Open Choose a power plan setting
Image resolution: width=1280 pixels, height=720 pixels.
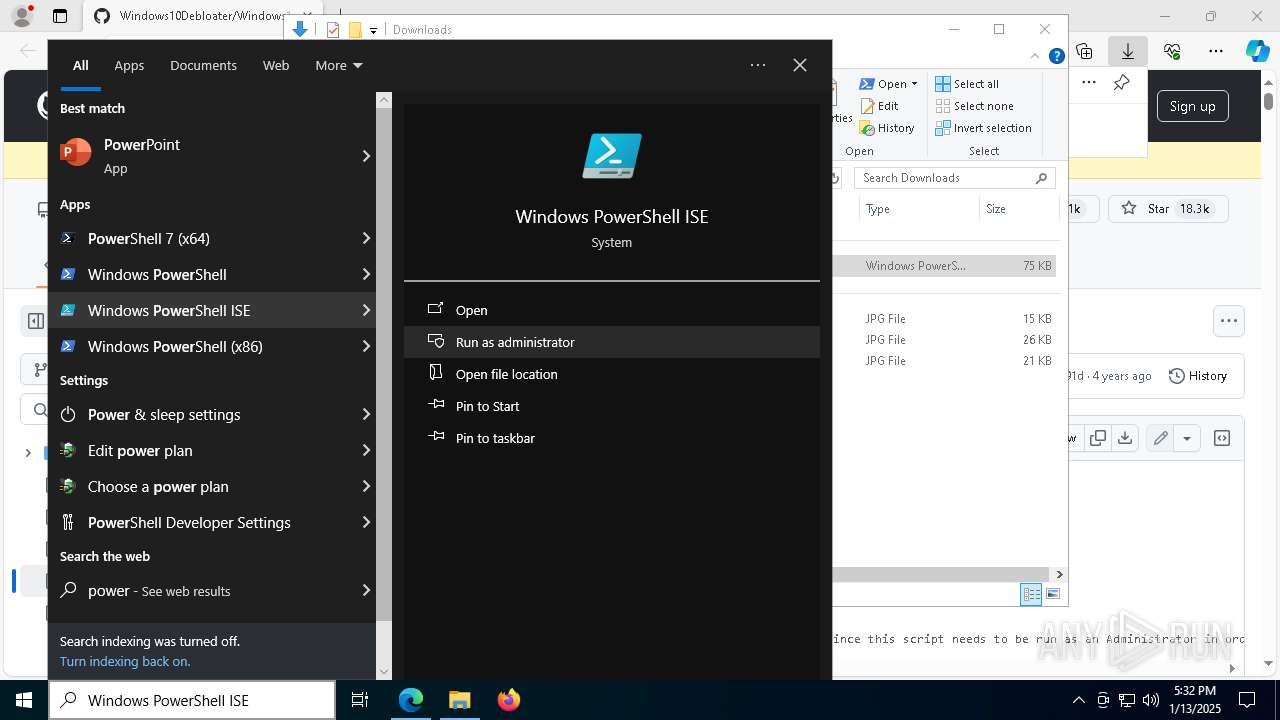[212, 486]
